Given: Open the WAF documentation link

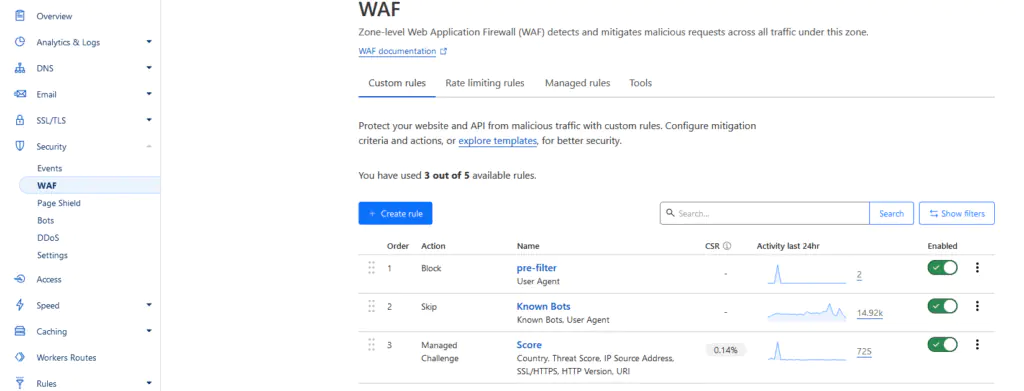Looking at the screenshot, I should tap(397, 51).
